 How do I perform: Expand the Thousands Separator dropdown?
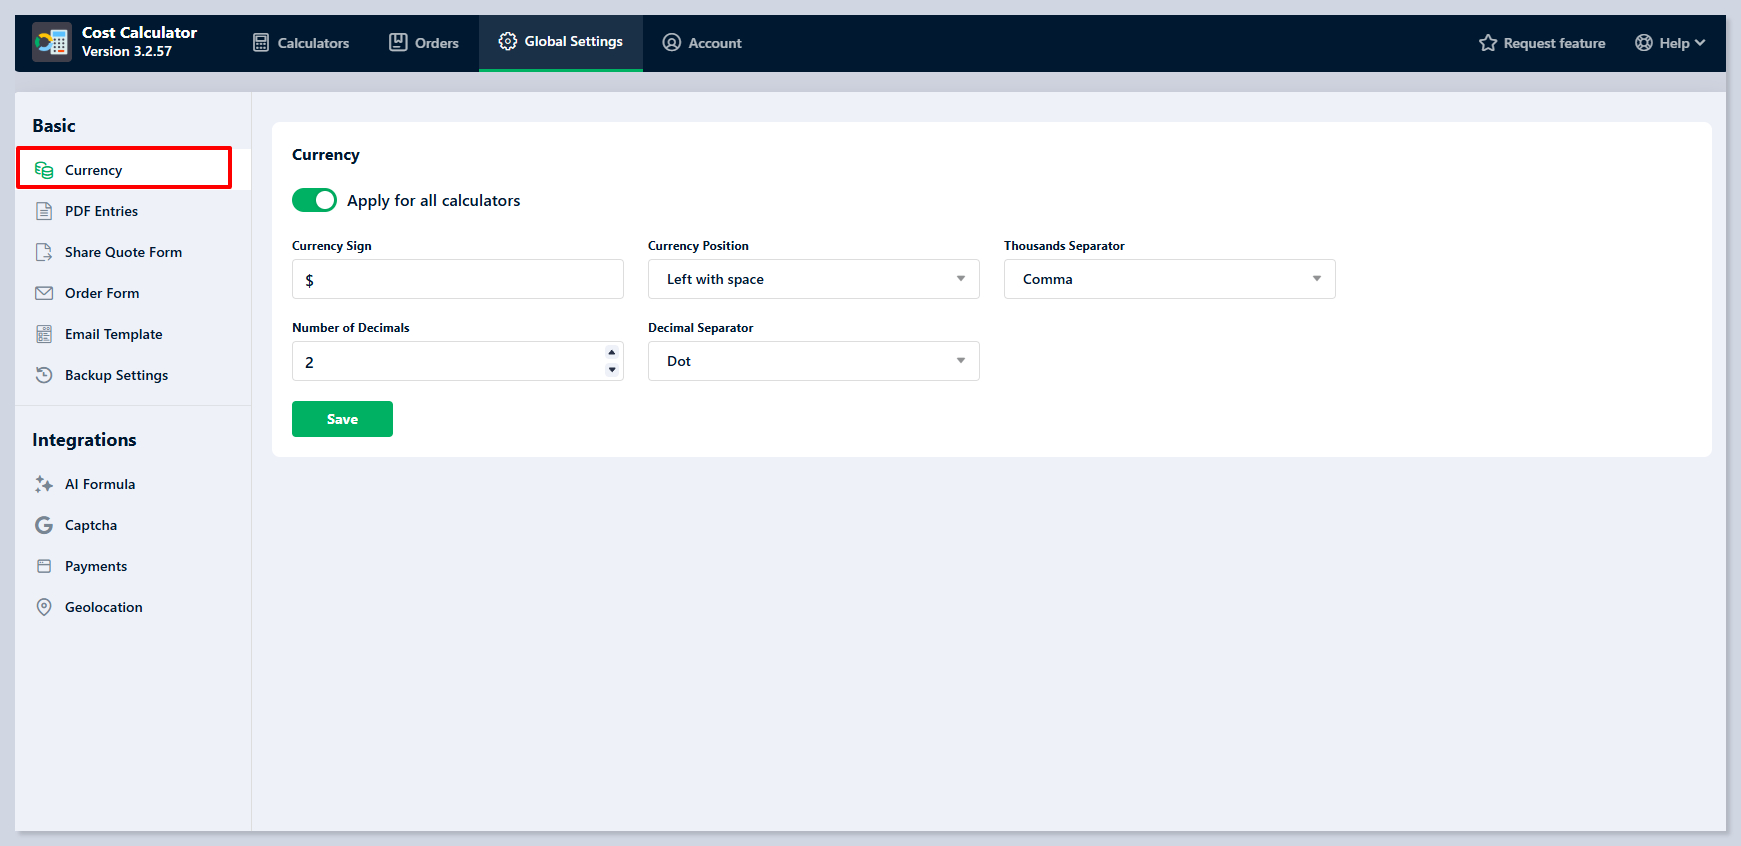1169,279
